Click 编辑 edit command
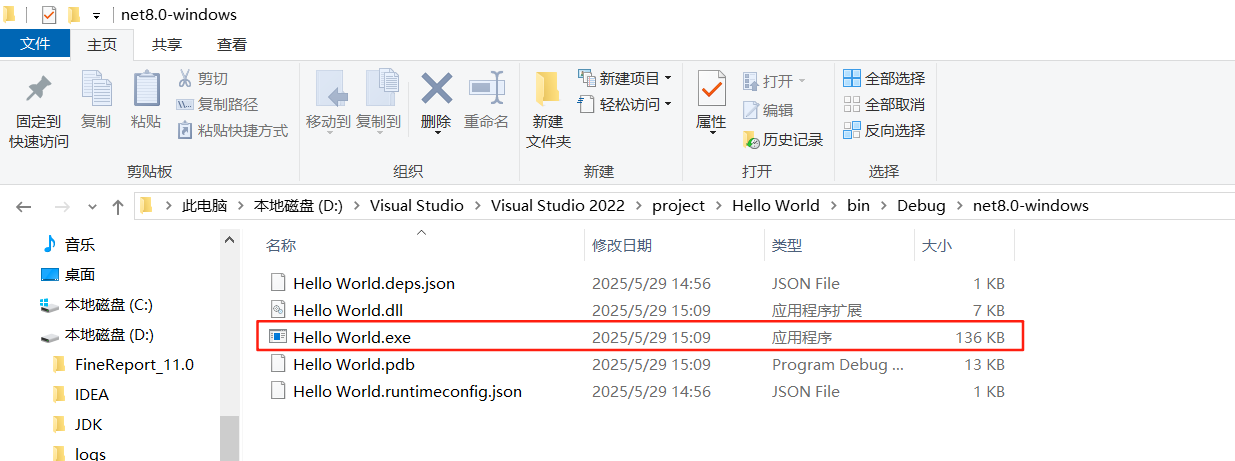The height and width of the screenshot is (461, 1235). 768,110
